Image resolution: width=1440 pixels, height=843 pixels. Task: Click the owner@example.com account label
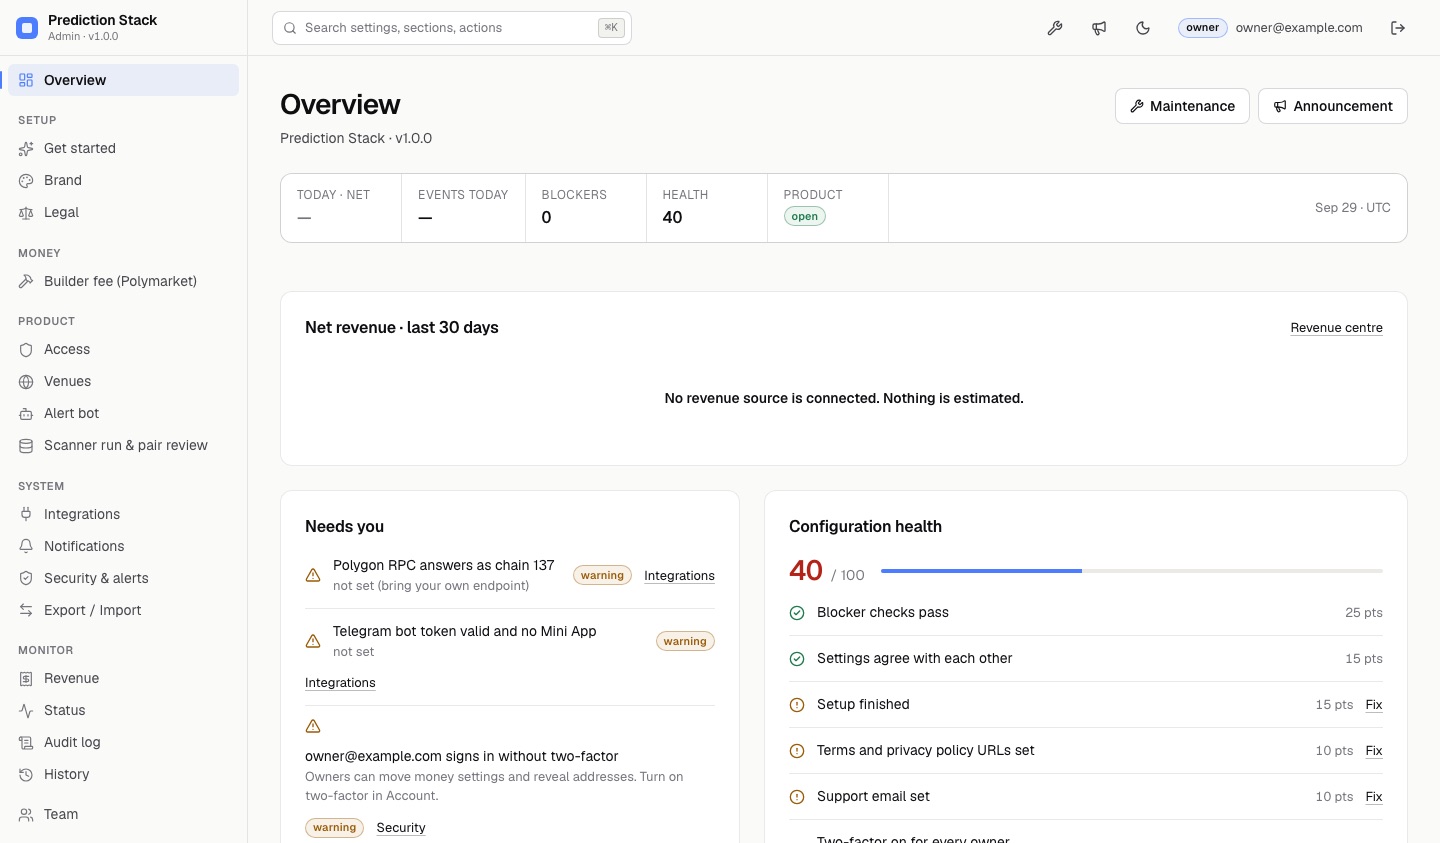(1299, 28)
